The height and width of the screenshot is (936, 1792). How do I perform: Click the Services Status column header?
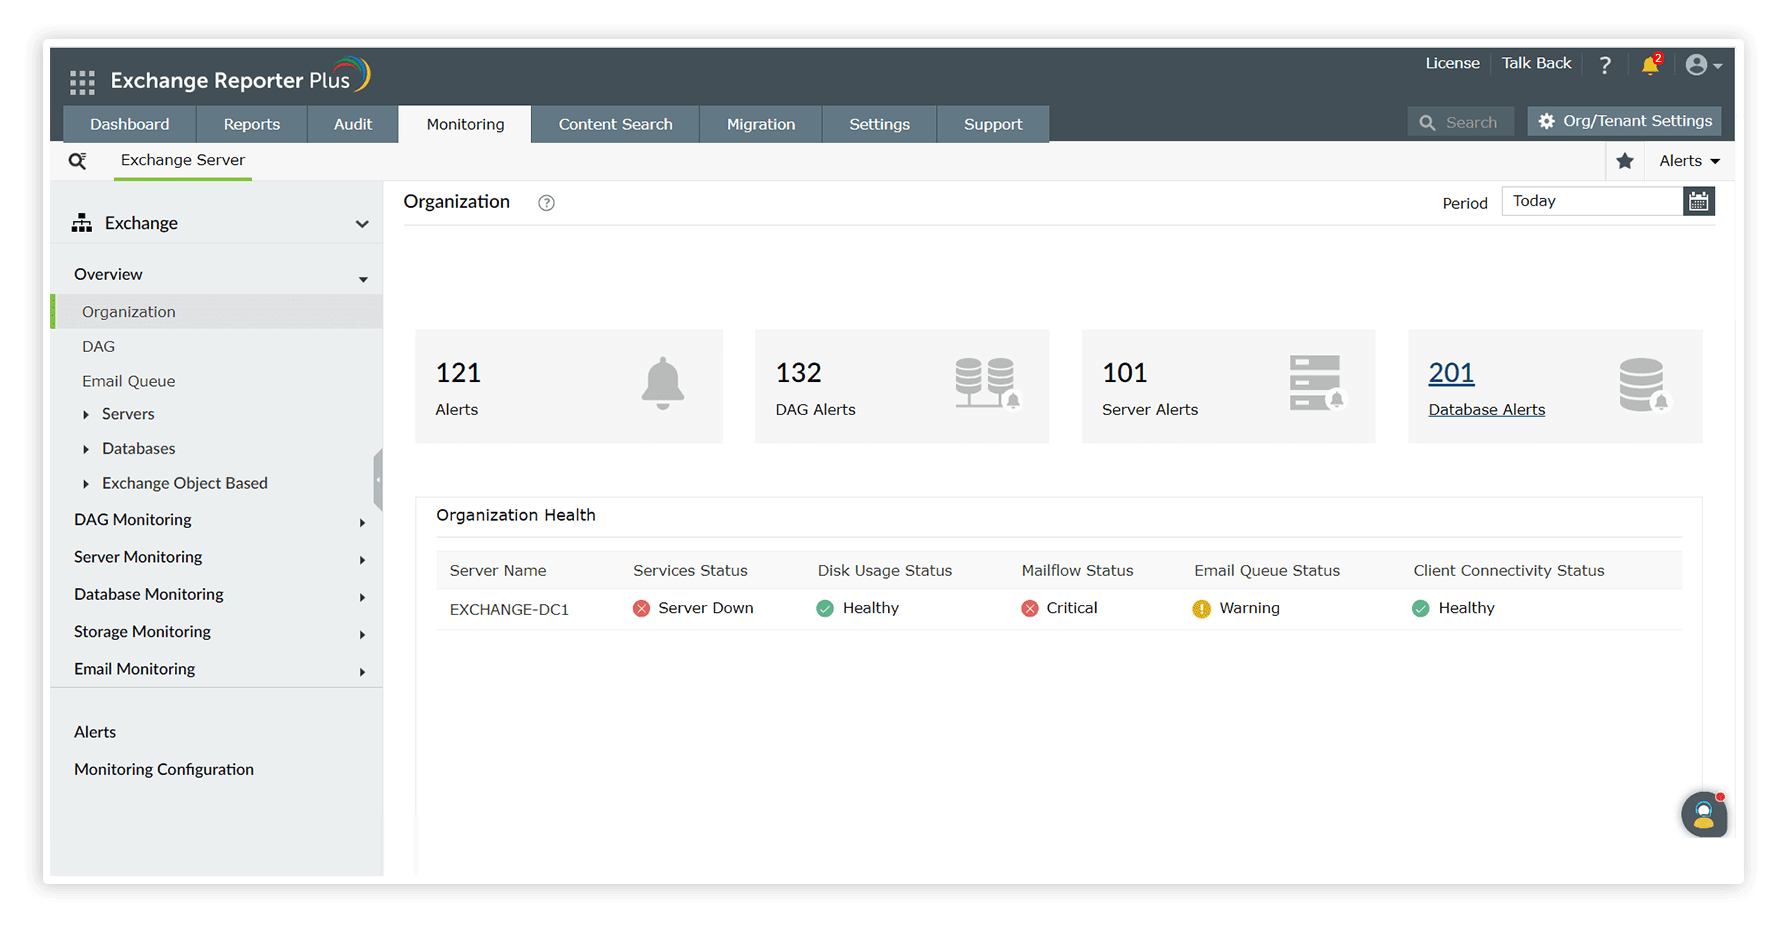coord(690,571)
